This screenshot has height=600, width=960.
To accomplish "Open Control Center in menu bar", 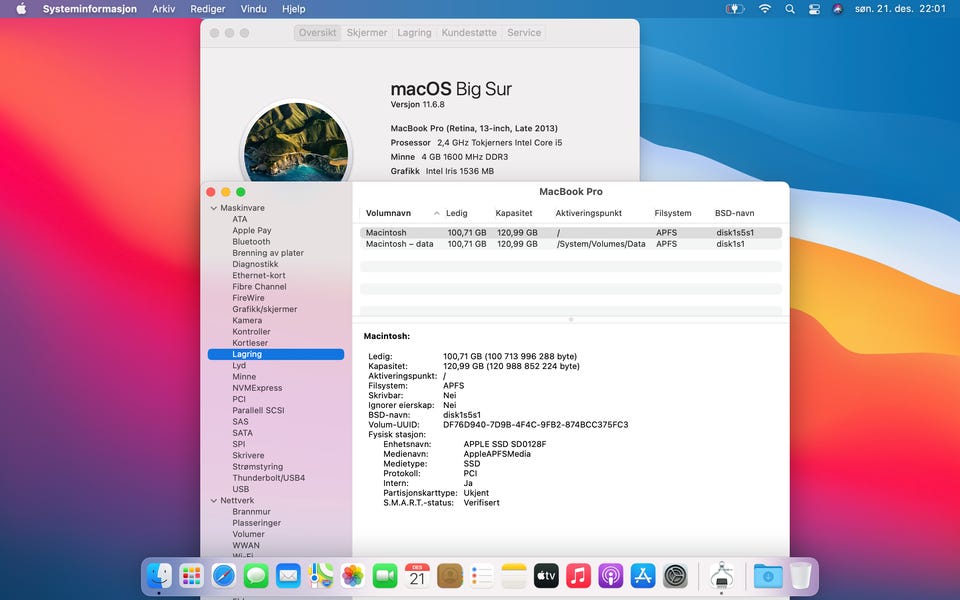I will 814,9.
